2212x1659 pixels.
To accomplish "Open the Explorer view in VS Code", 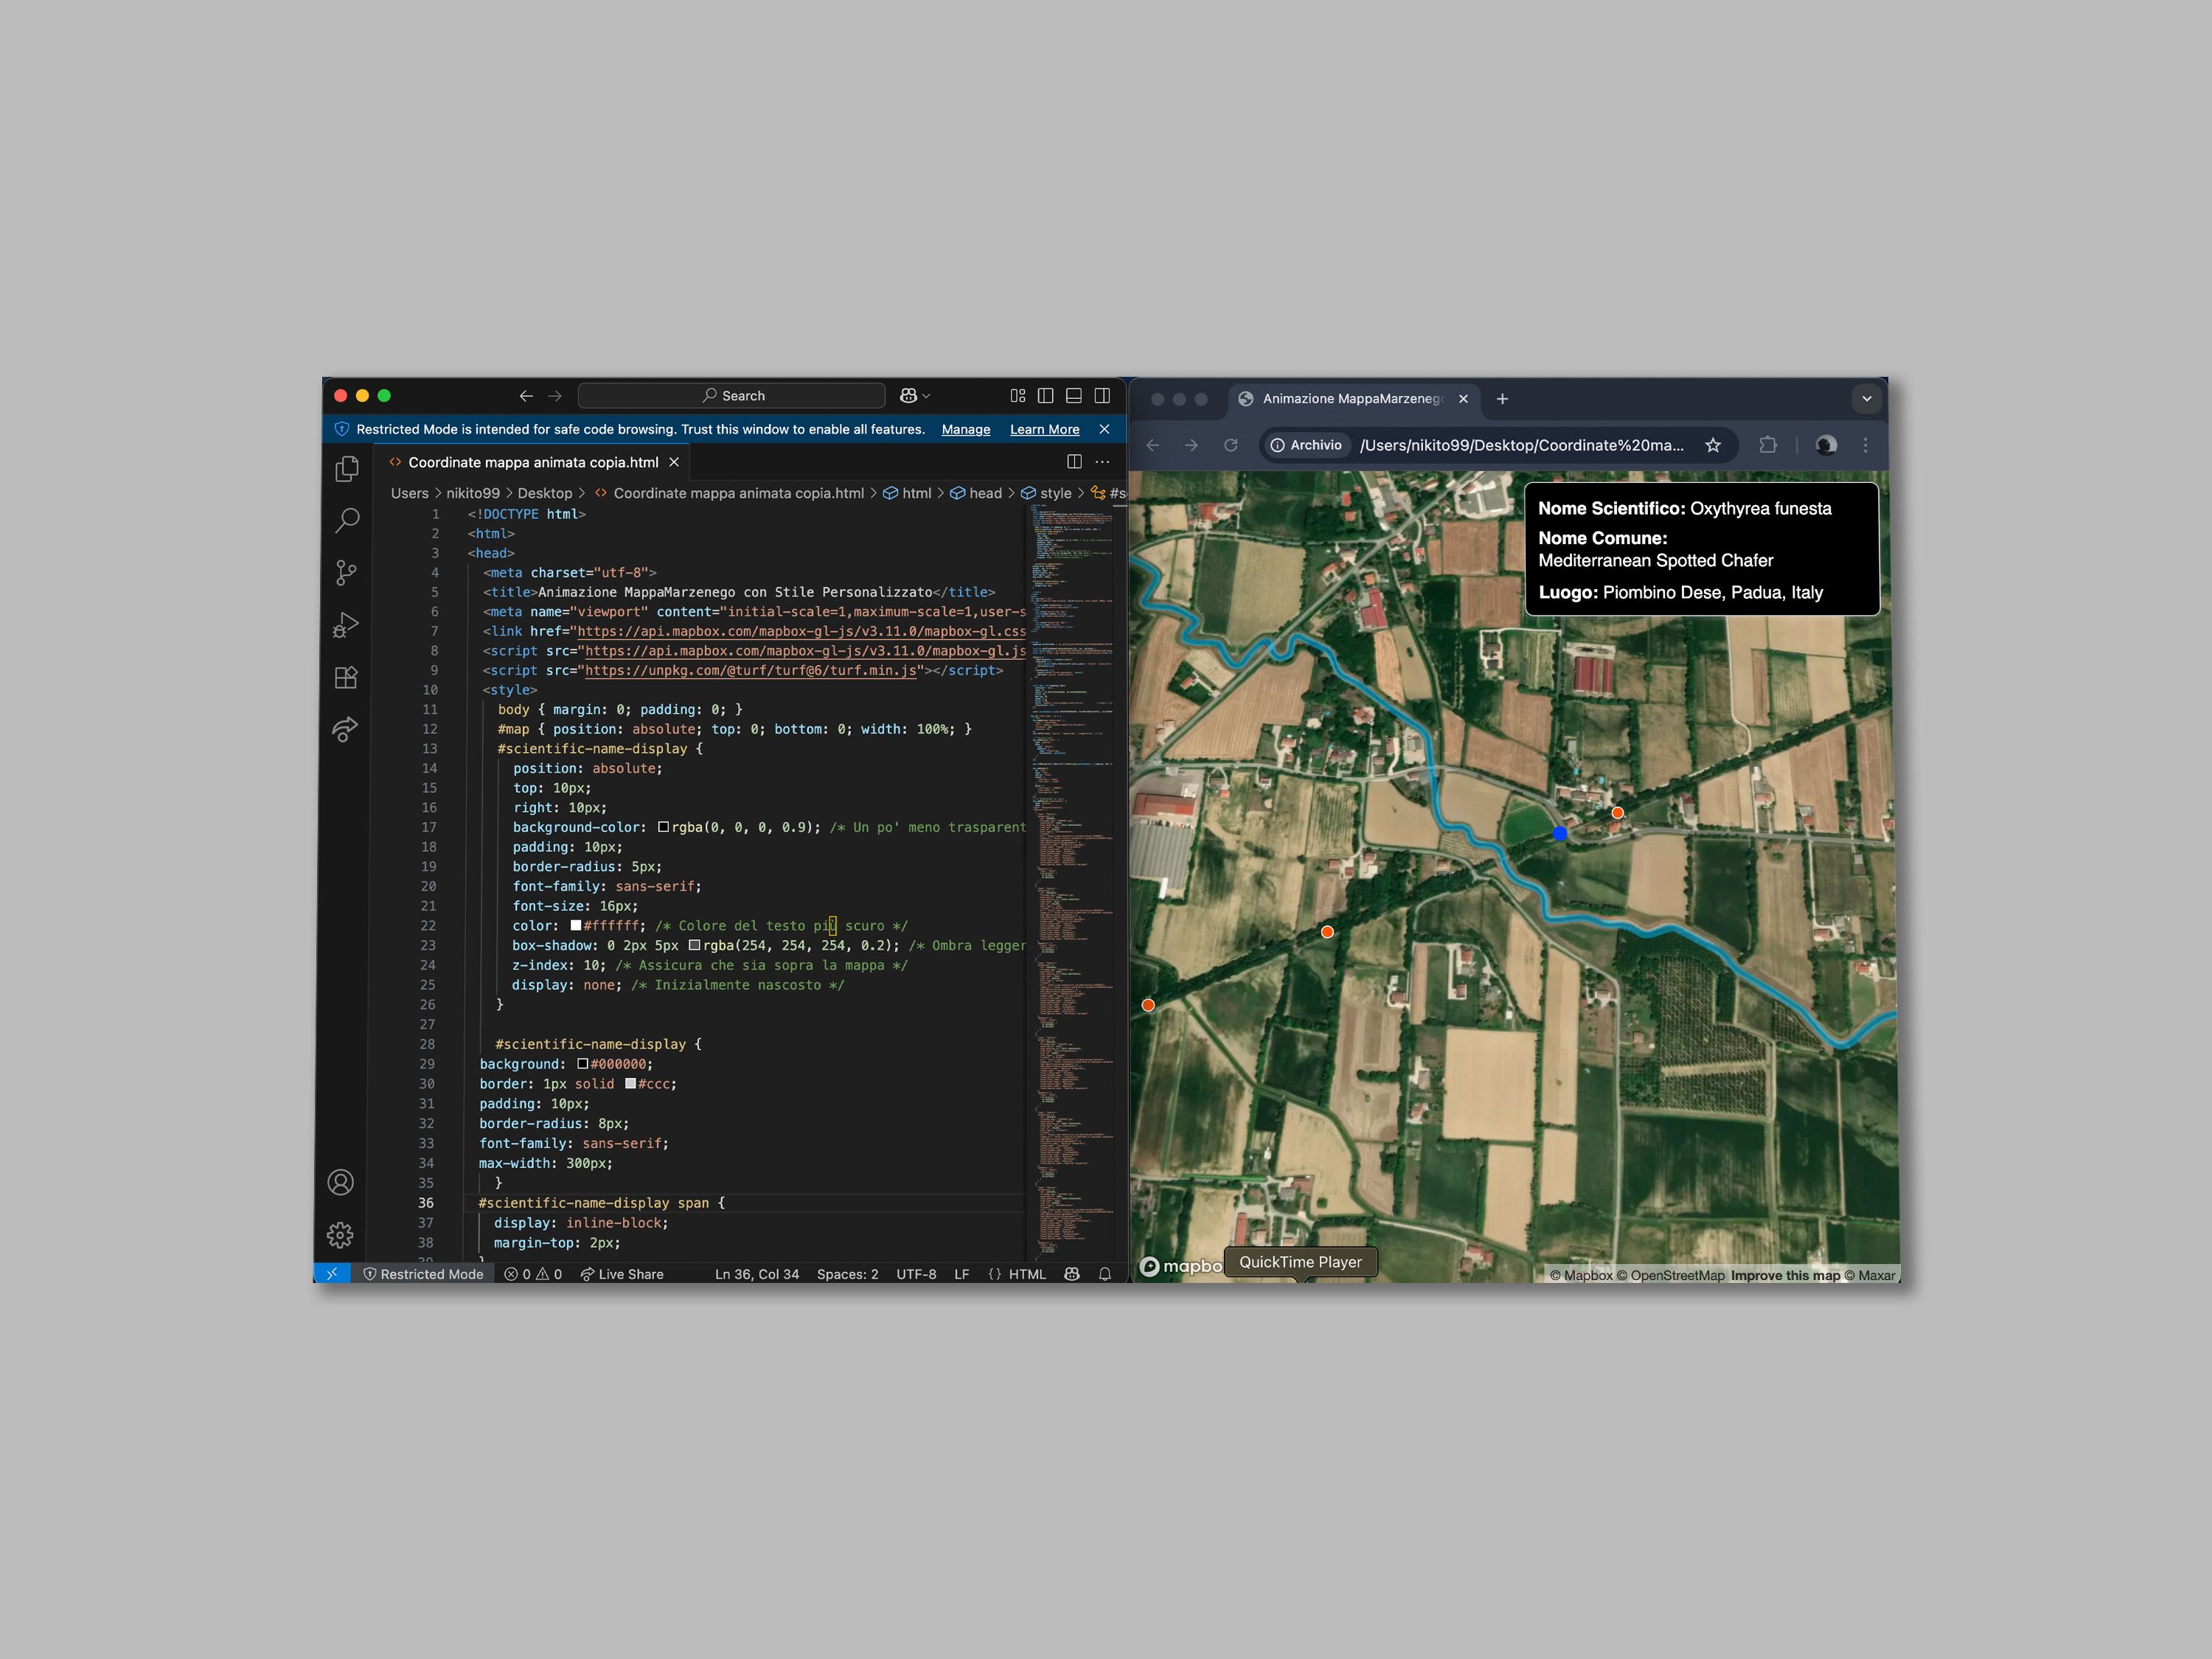I will (347, 469).
